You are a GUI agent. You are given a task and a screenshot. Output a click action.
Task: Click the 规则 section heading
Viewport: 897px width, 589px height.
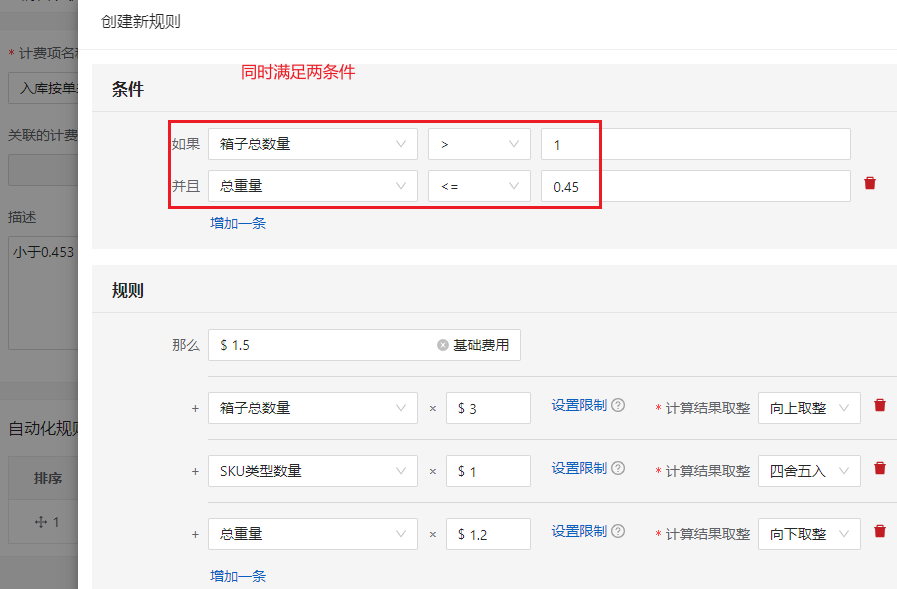[128, 290]
